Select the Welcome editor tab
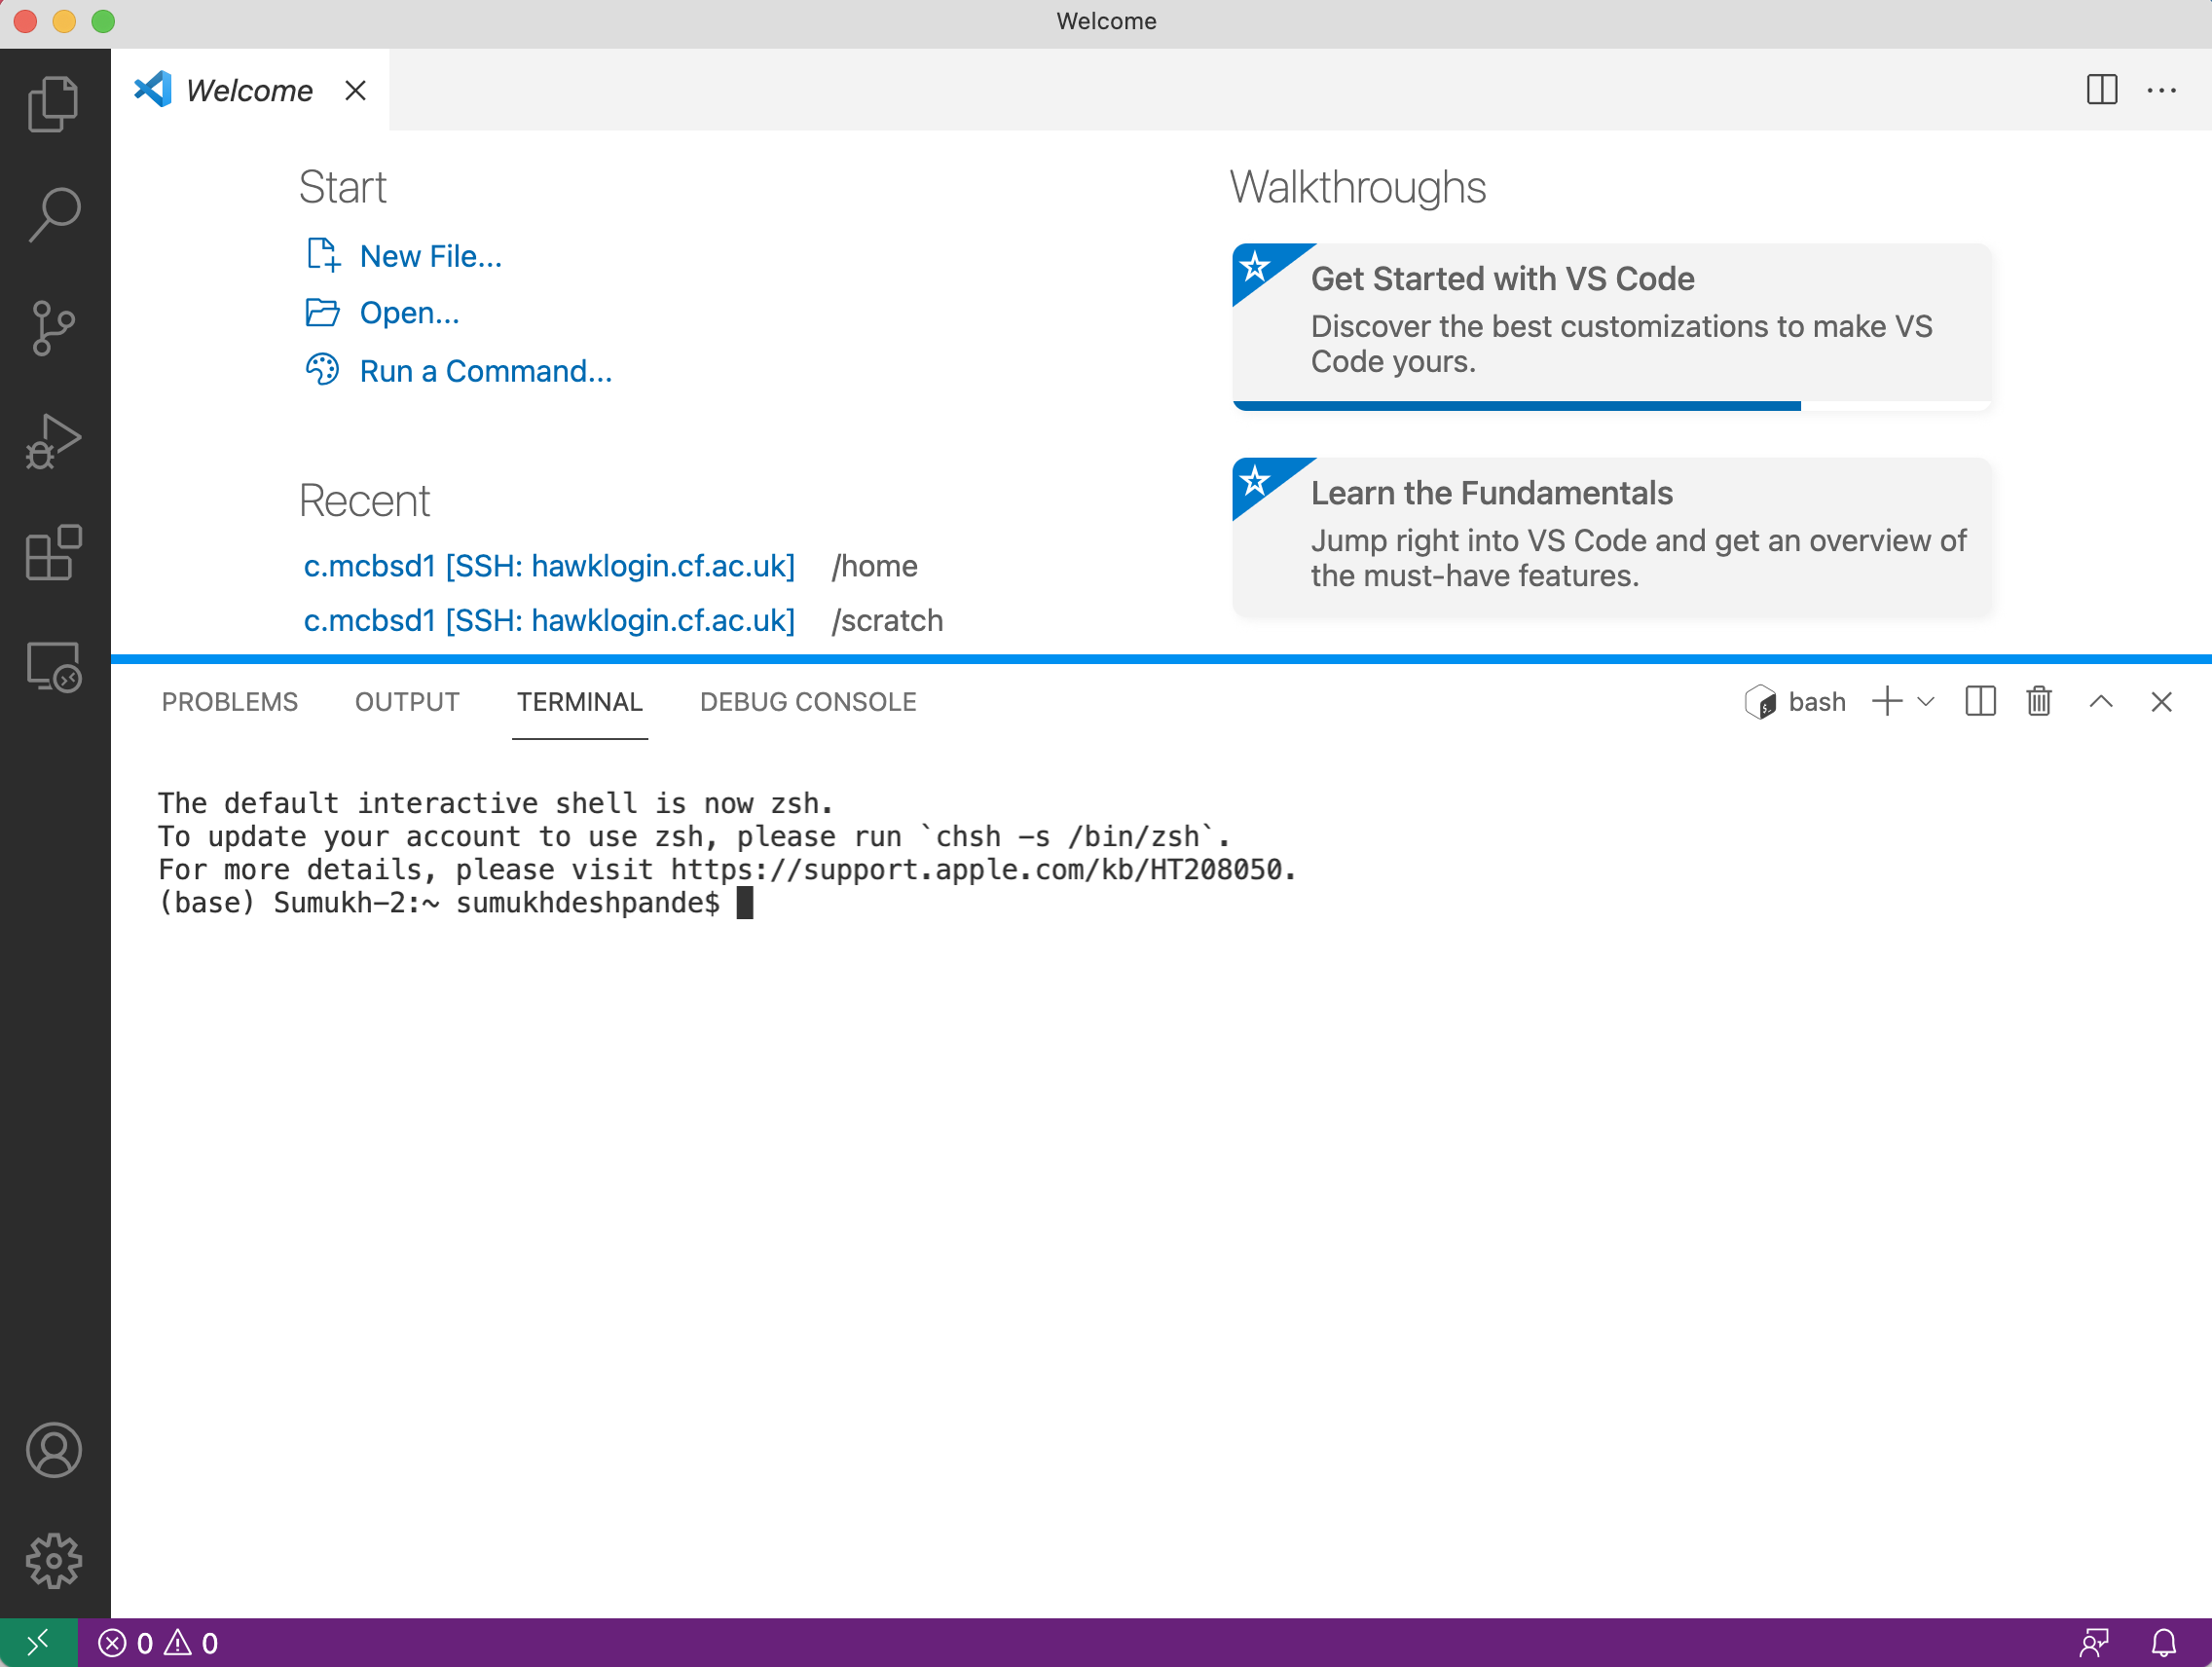 pos(250,90)
